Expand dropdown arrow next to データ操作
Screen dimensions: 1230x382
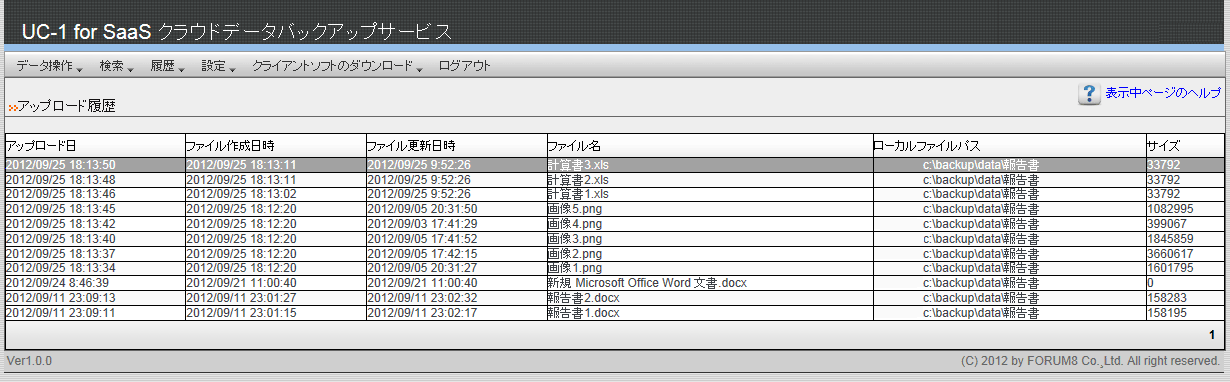point(79,69)
